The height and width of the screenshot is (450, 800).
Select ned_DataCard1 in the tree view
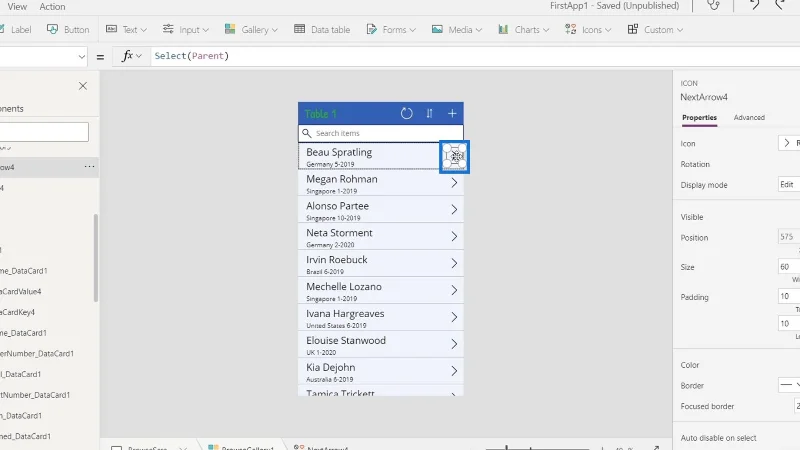pos(26,436)
